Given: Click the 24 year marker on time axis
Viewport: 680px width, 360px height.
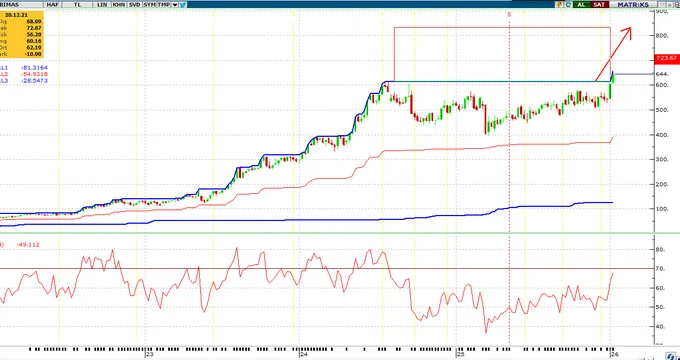Looking at the screenshot, I should point(304,354).
